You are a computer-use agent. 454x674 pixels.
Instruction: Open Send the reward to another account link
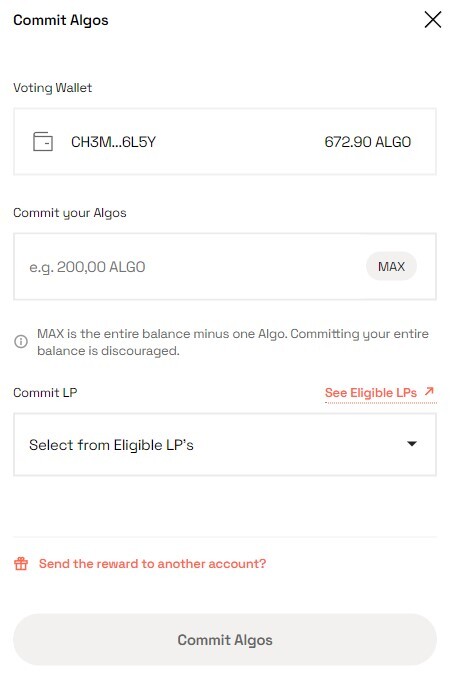point(153,564)
